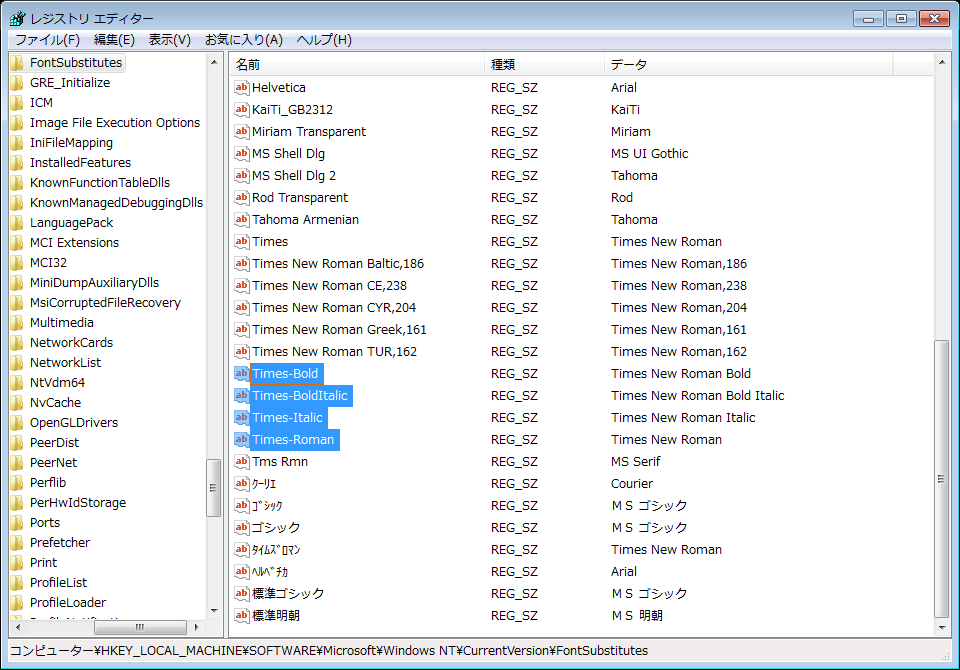The image size is (960, 670).
Task: Select the Times-Italic value name
Action: [288, 418]
